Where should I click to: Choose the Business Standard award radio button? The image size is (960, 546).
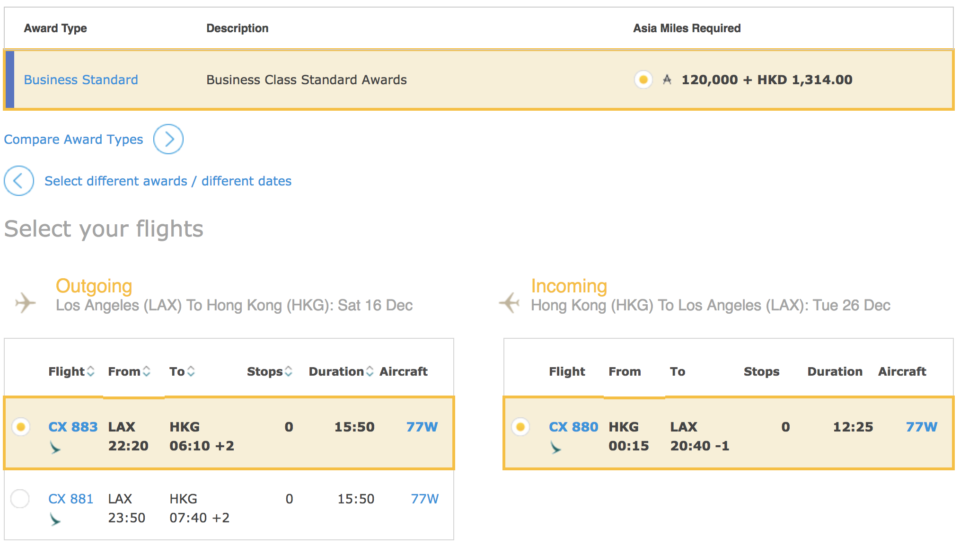643,80
